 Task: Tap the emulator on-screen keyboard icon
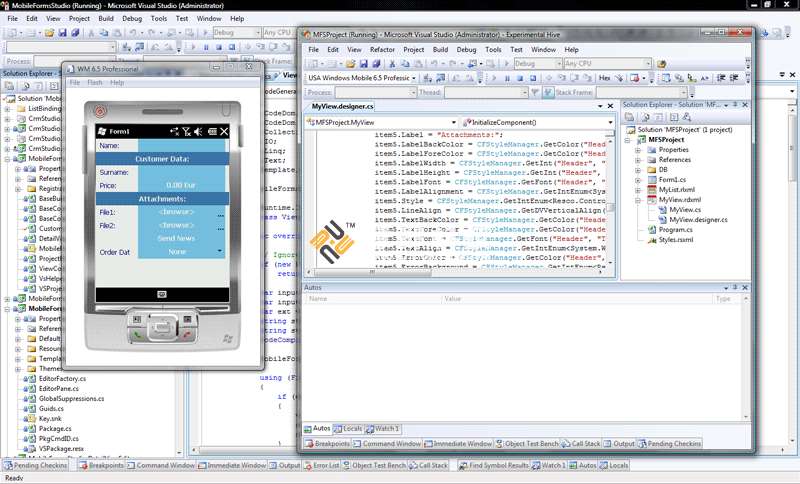(x=162, y=293)
